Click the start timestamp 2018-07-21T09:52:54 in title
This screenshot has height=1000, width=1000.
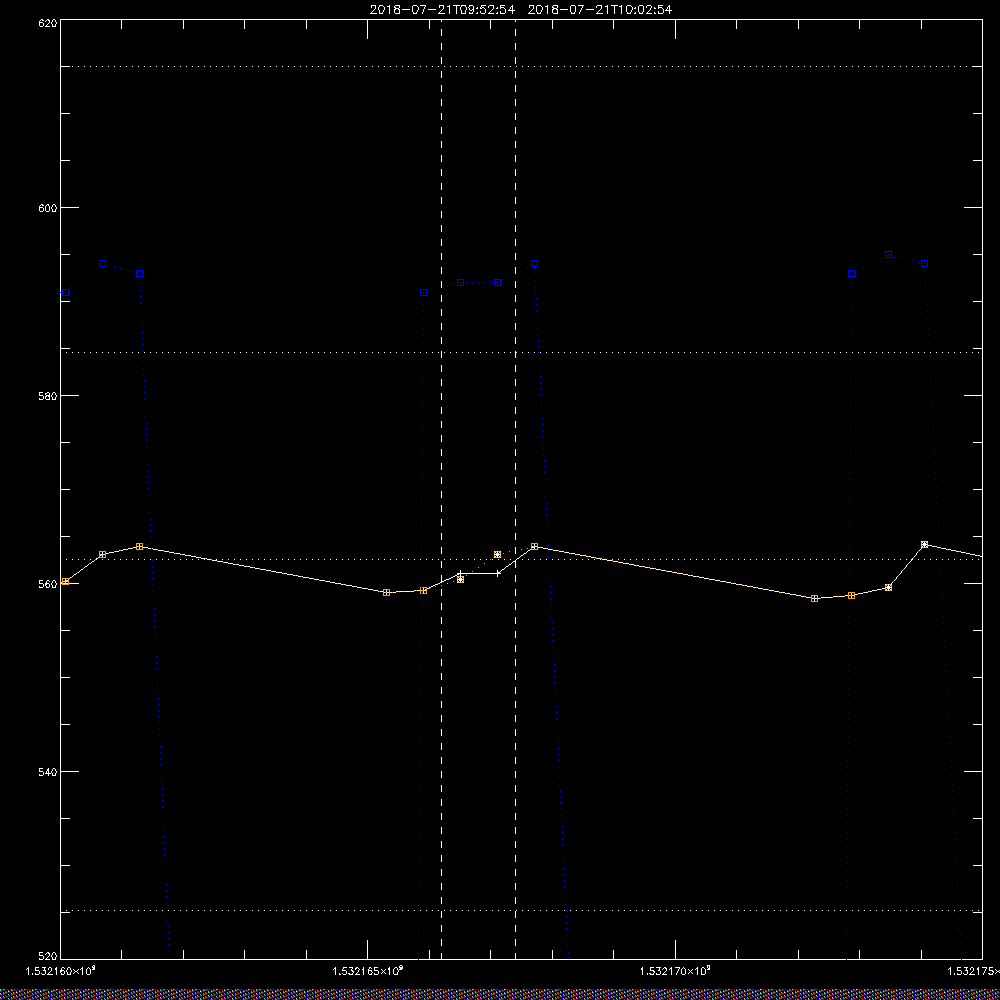[x=443, y=10]
